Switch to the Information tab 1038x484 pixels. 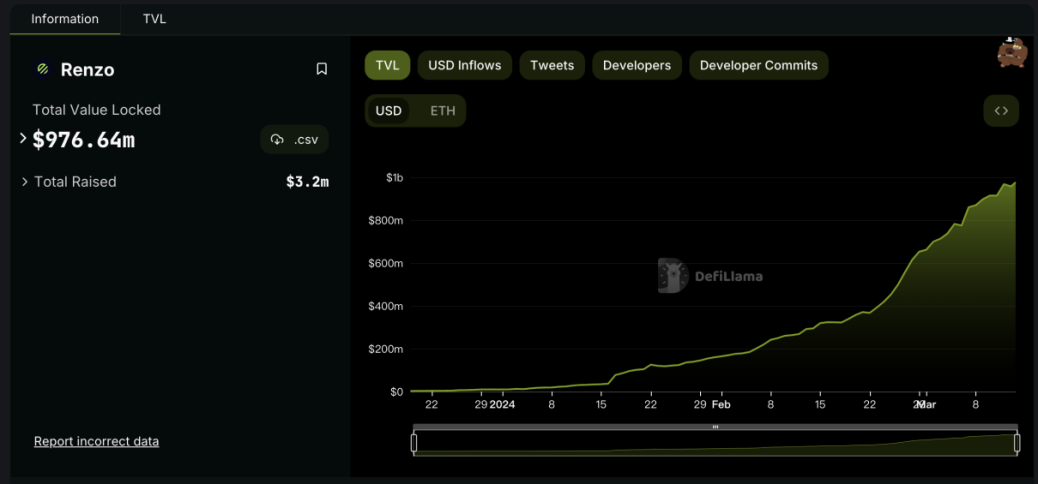(x=65, y=19)
